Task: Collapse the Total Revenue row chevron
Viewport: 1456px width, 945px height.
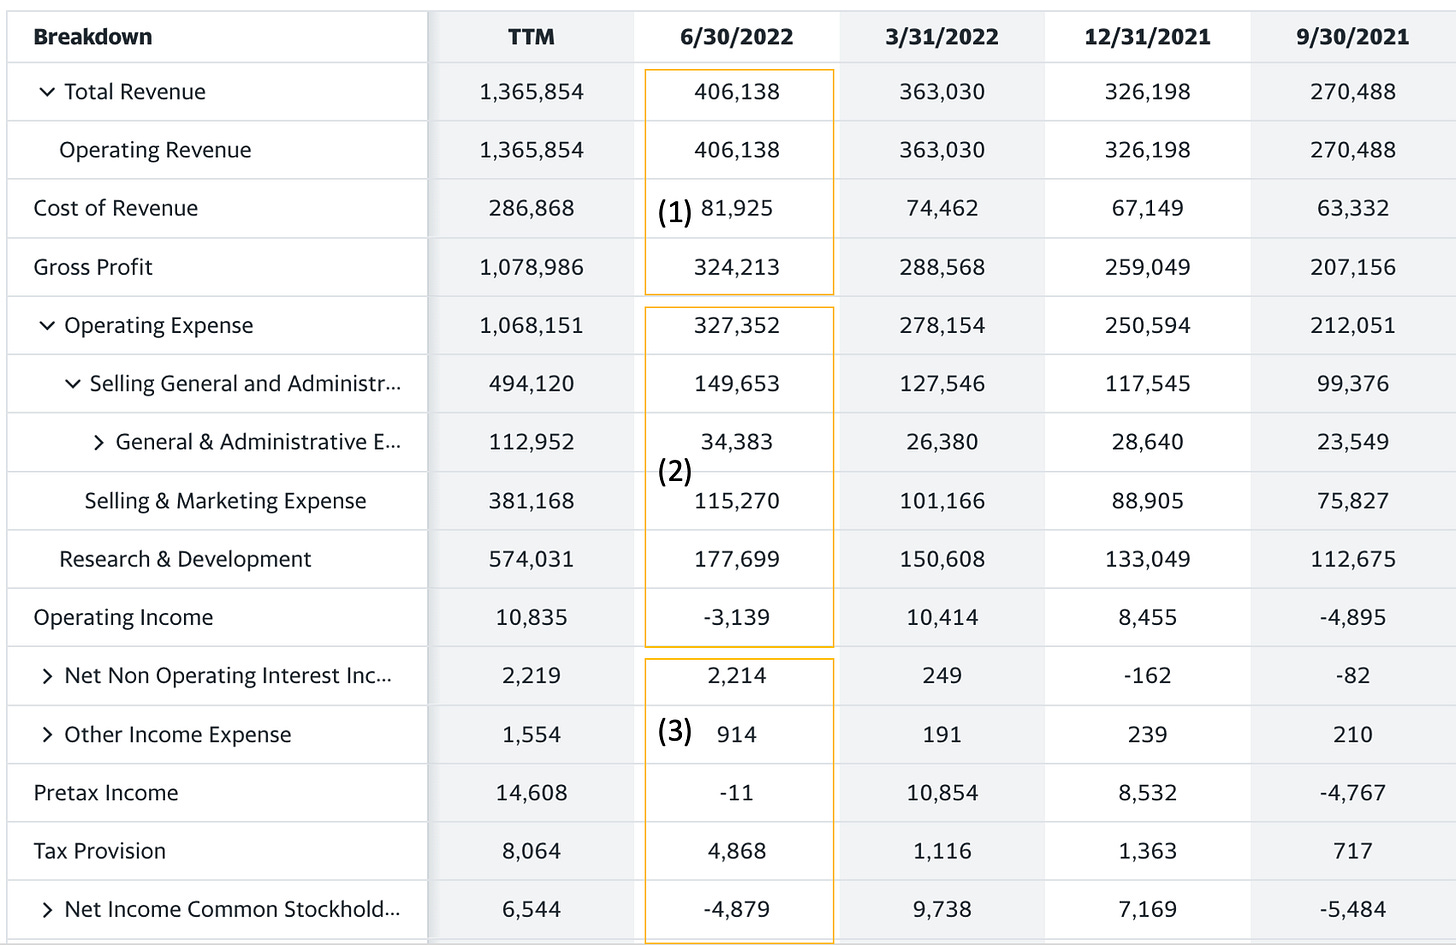Action: point(46,92)
